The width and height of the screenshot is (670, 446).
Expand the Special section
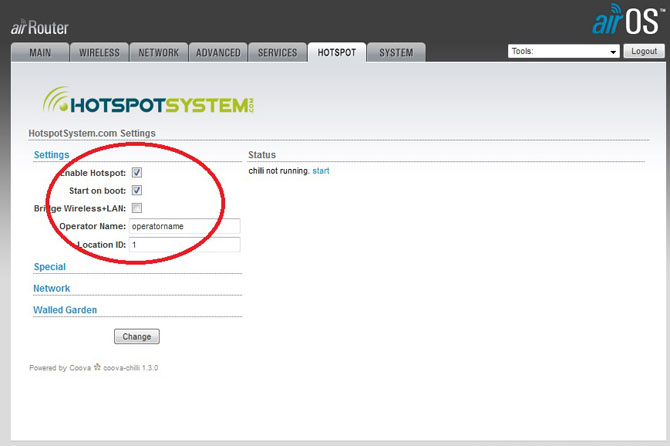click(x=50, y=267)
